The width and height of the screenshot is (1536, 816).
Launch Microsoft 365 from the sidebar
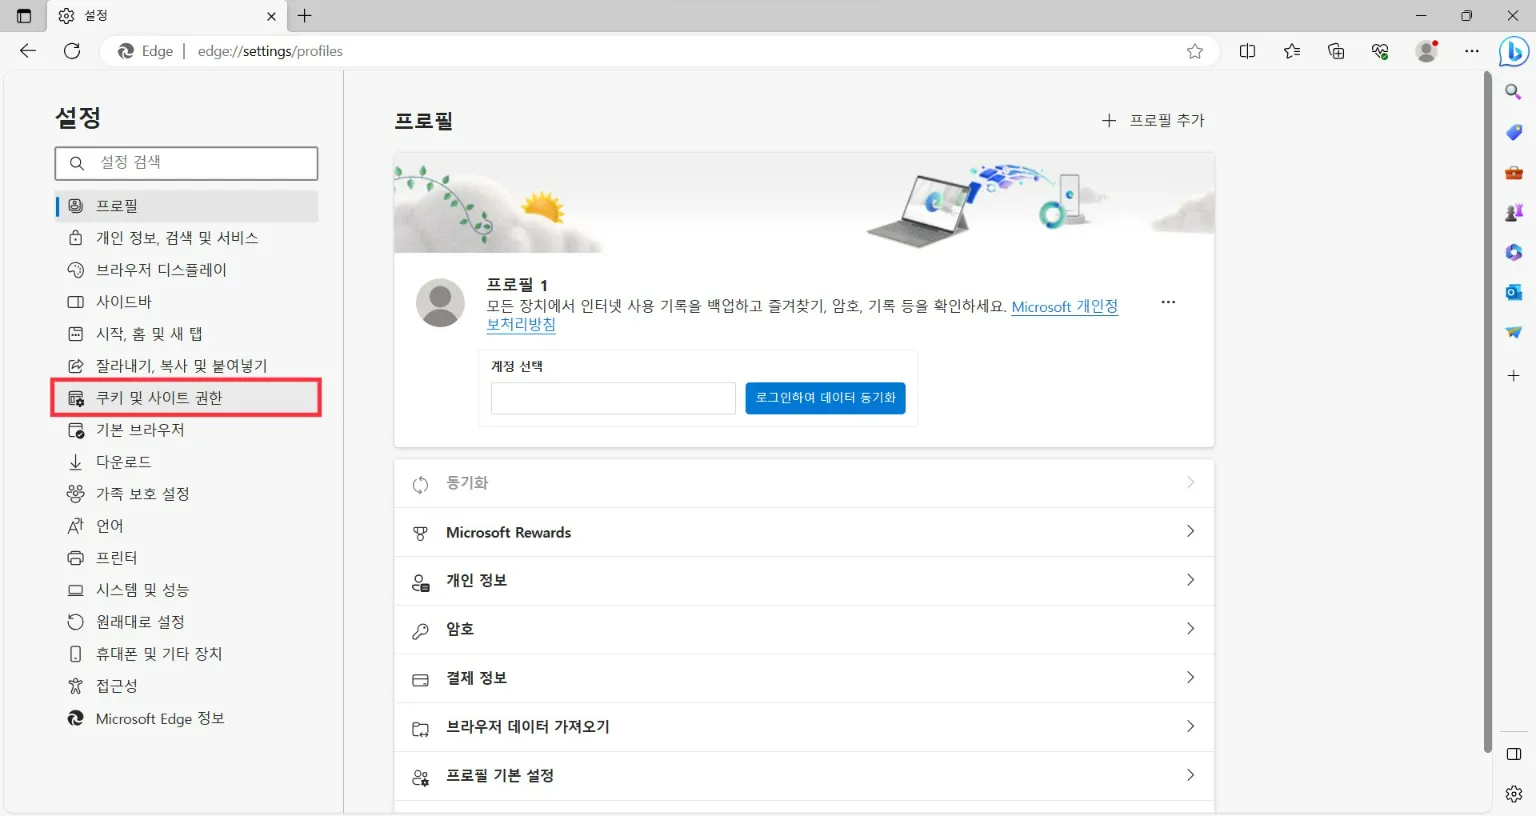[x=1513, y=252]
